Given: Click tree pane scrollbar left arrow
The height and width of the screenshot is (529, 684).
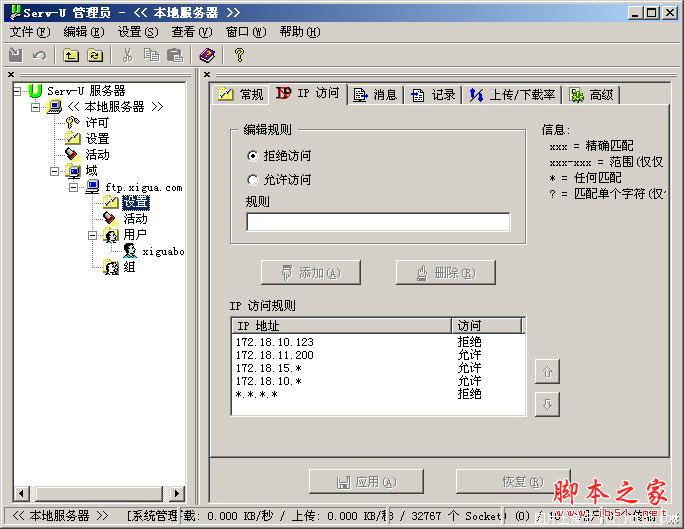Looking at the screenshot, I should (22, 494).
